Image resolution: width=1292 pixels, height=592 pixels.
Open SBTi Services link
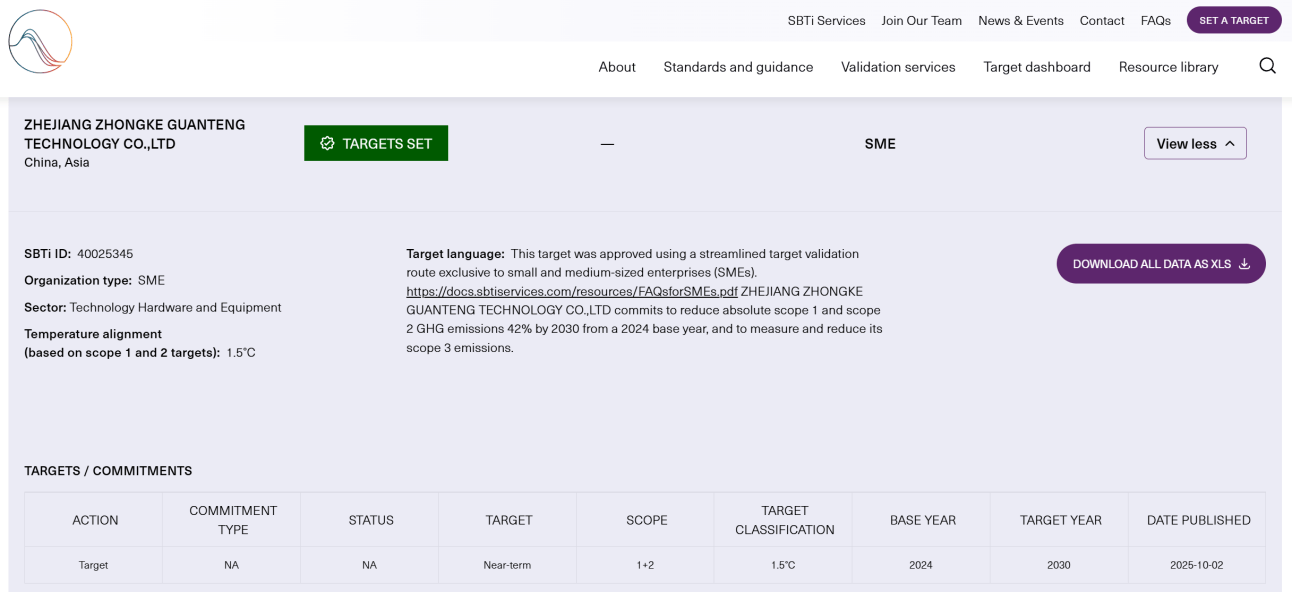click(x=826, y=20)
